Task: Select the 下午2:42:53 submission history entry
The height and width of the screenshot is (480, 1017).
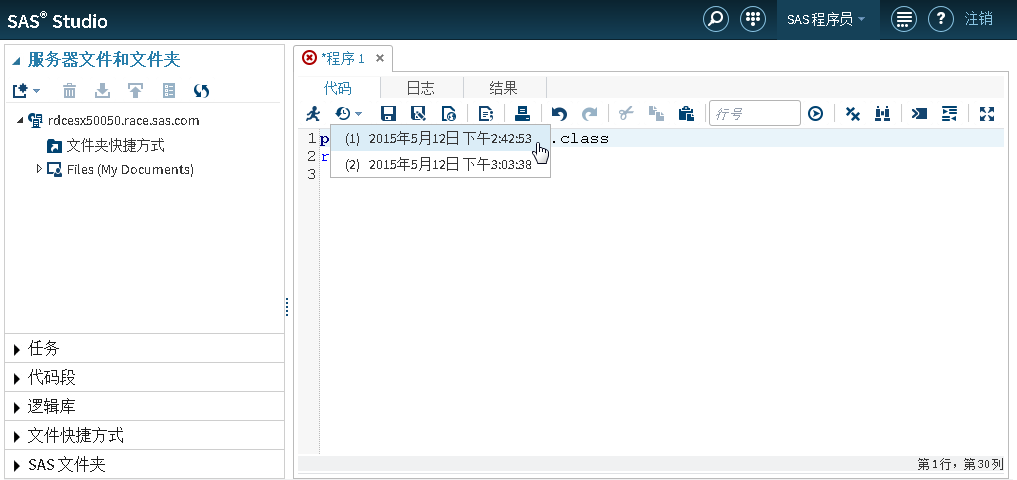Action: pyautogui.click(x=439, y=138)
